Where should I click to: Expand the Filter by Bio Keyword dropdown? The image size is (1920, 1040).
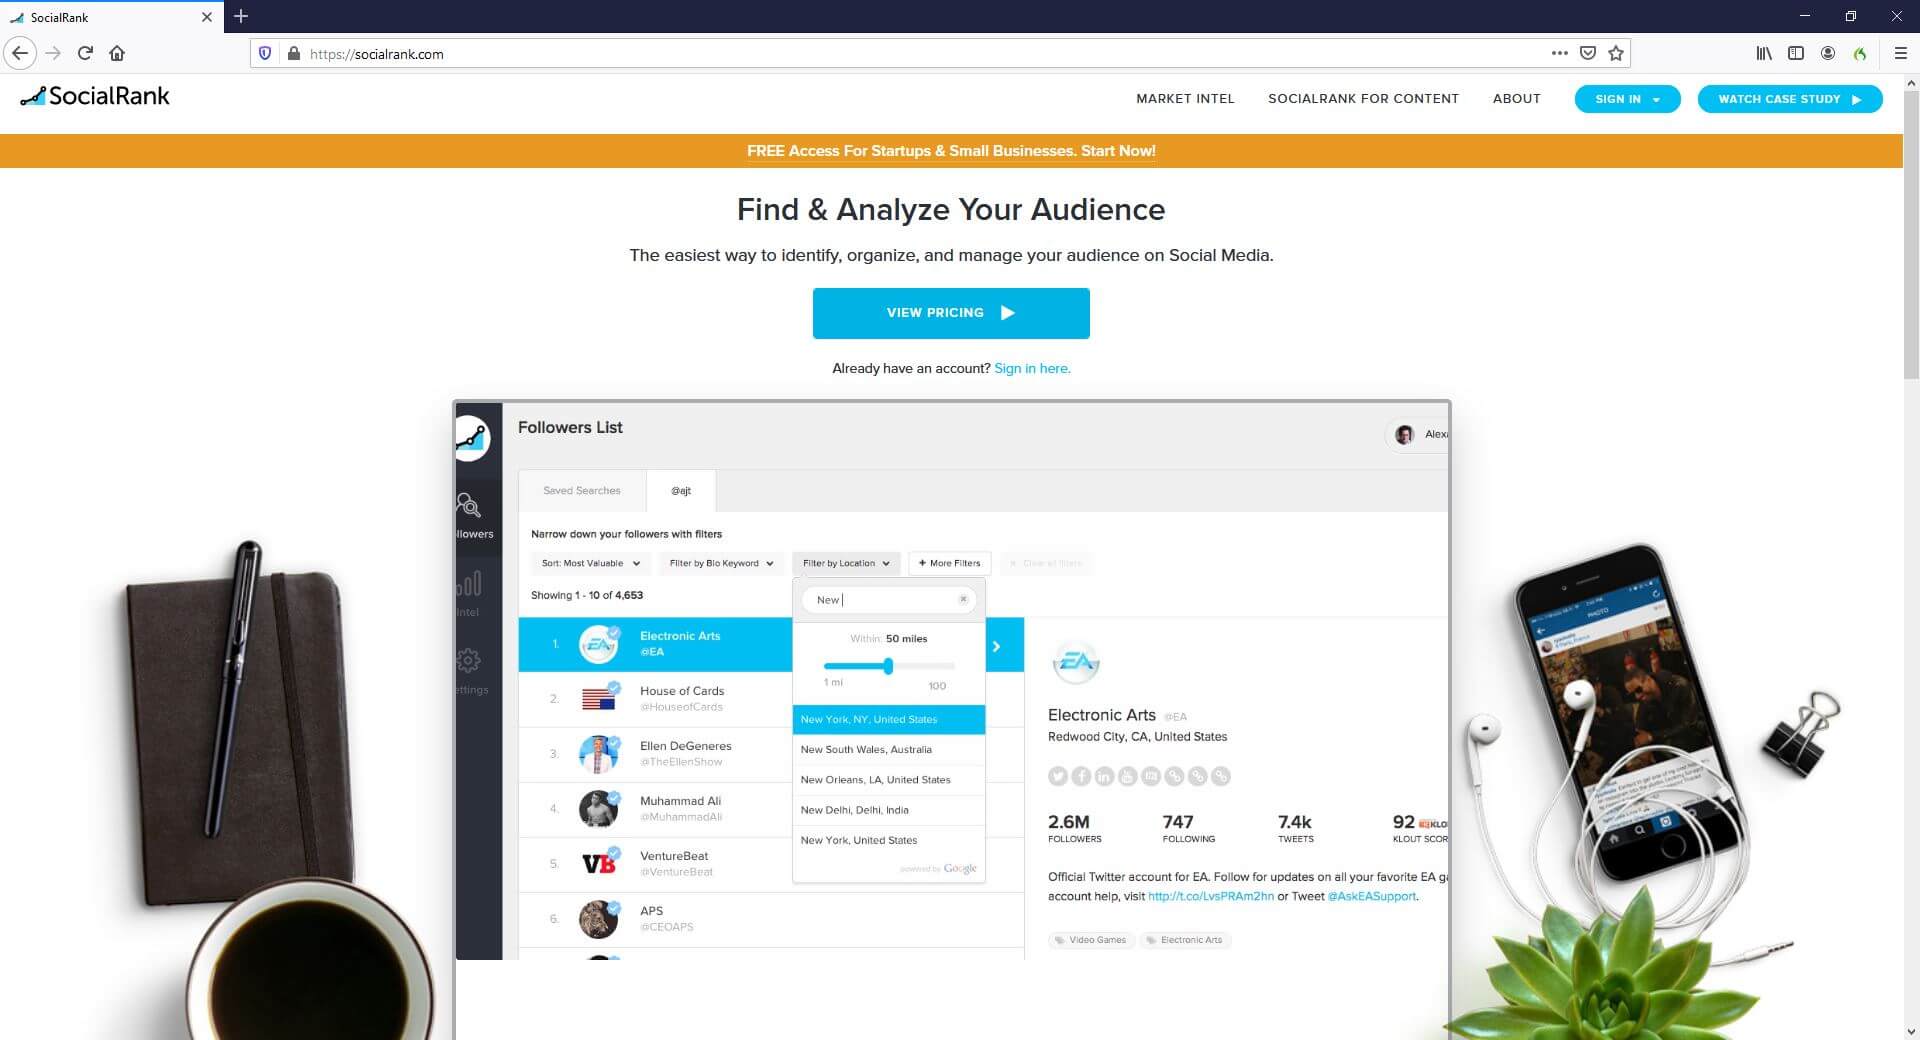coord(721,563)
